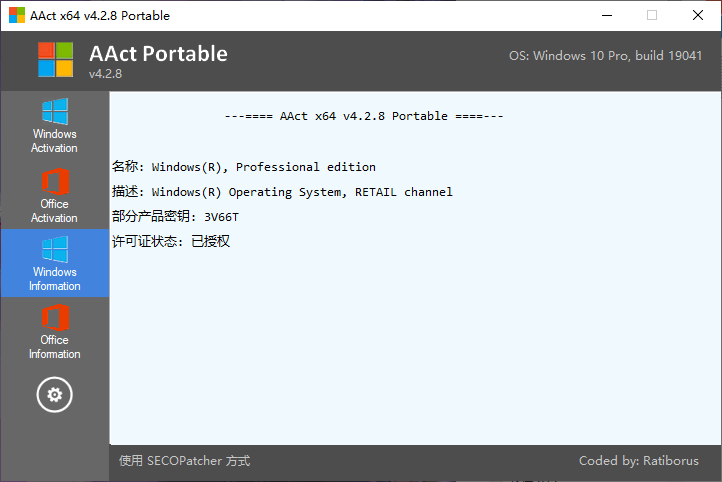The width and height of the screenshot is (722, 482).
Task: Click the 'v4.2.8' version label
Action: (105, 74)
